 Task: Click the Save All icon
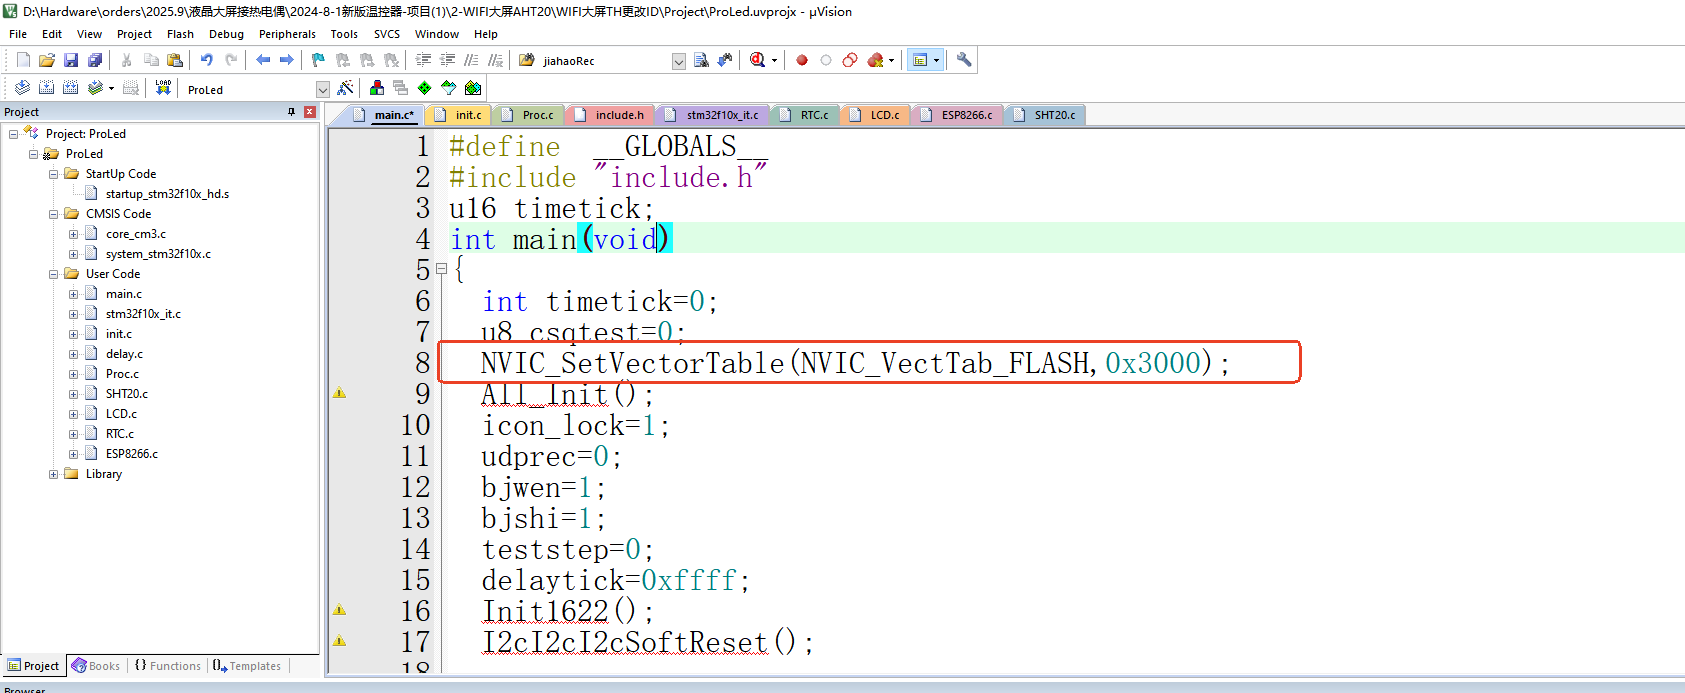pos(95,60)
